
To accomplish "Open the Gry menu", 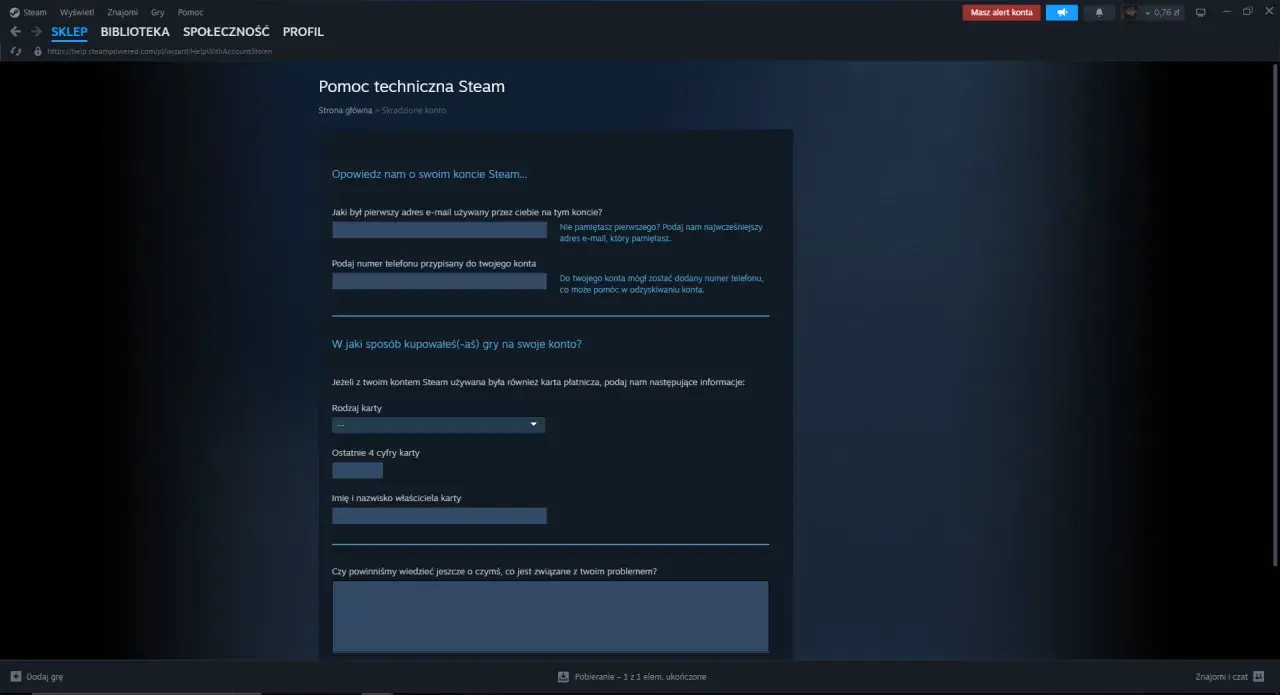I will 157,12.
